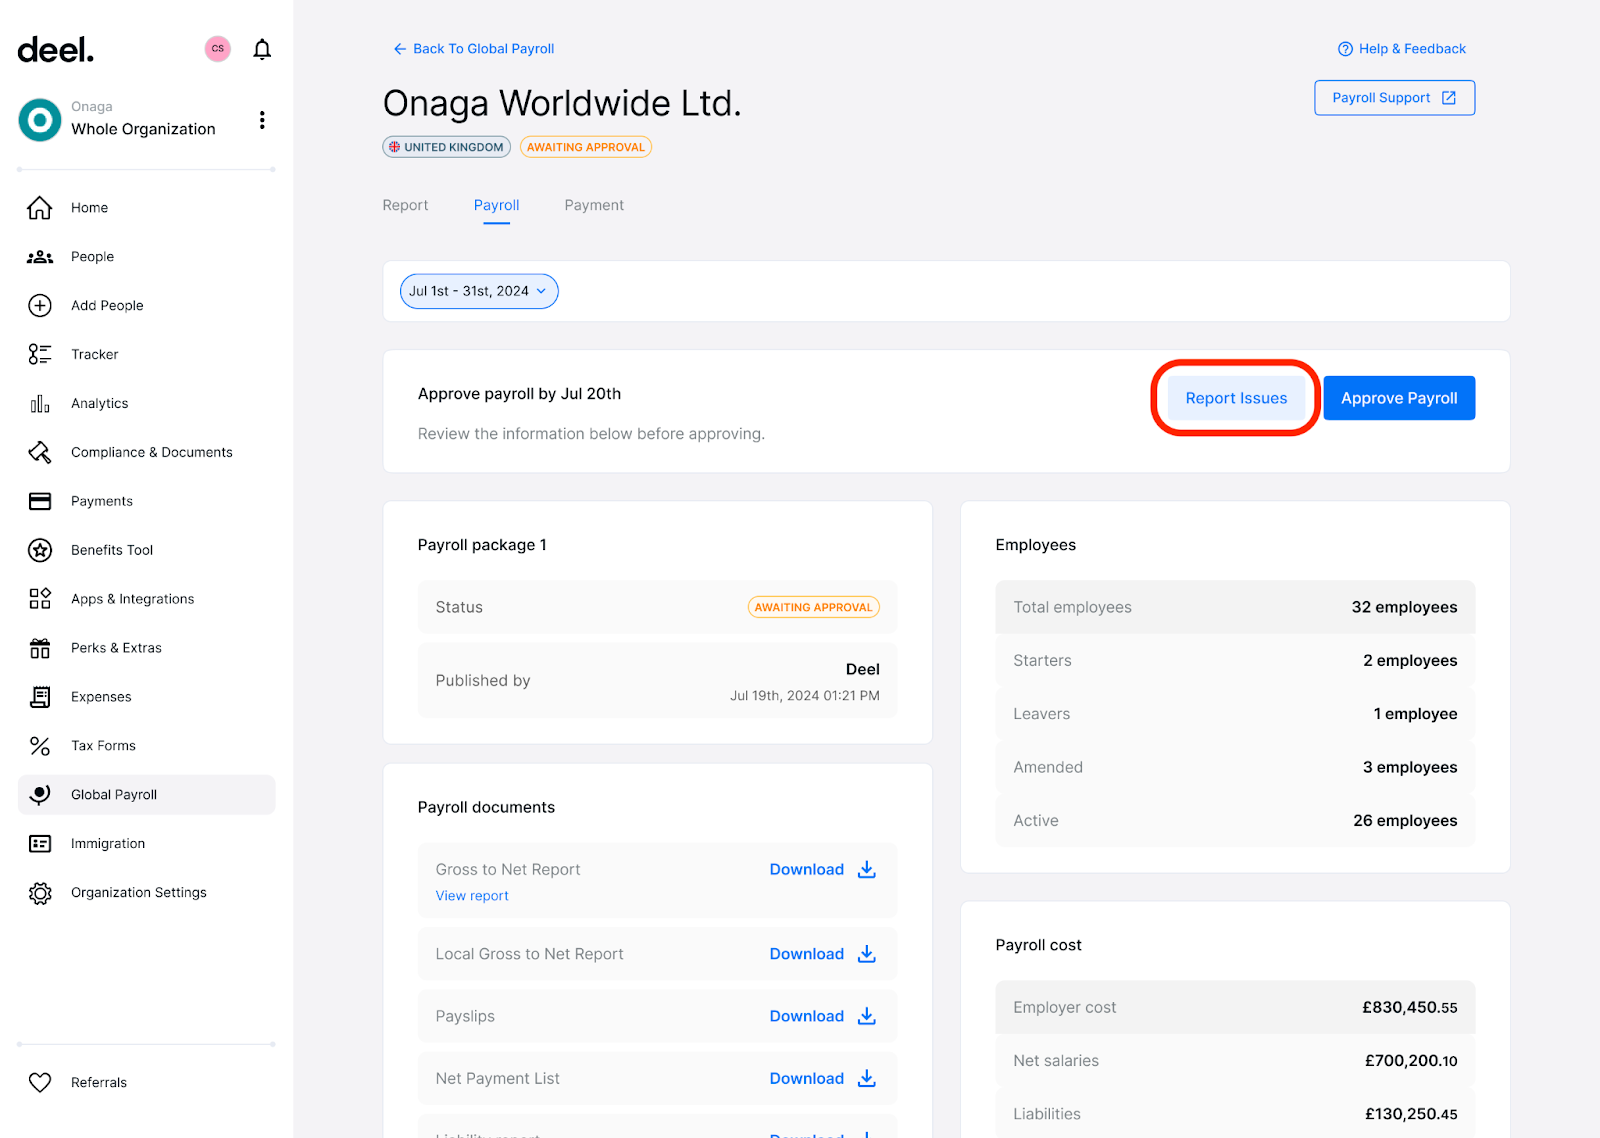1600x1138 pixels.
Task: Click the 'Jul 19th, 2024 01:21 PM' timestamp
Action: [x=805, y=696]
